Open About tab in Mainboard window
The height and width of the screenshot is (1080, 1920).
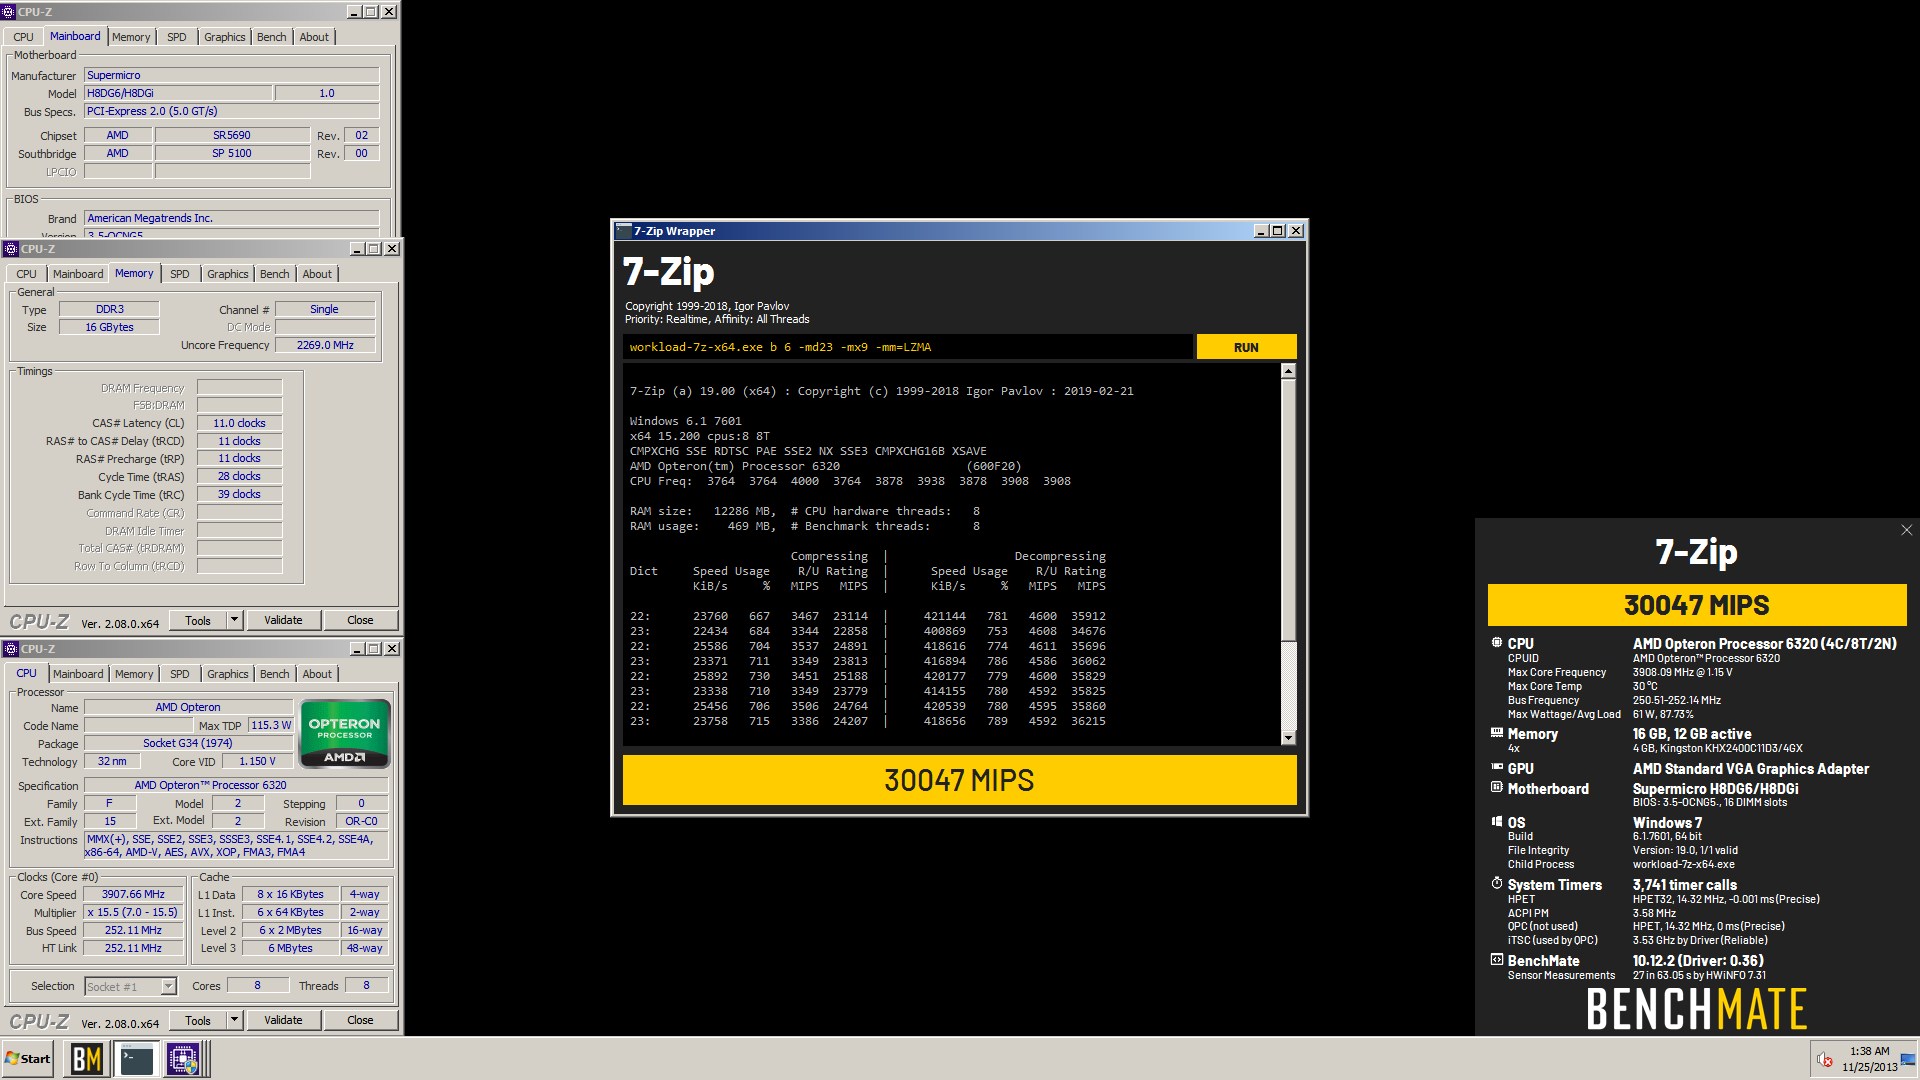314,37
